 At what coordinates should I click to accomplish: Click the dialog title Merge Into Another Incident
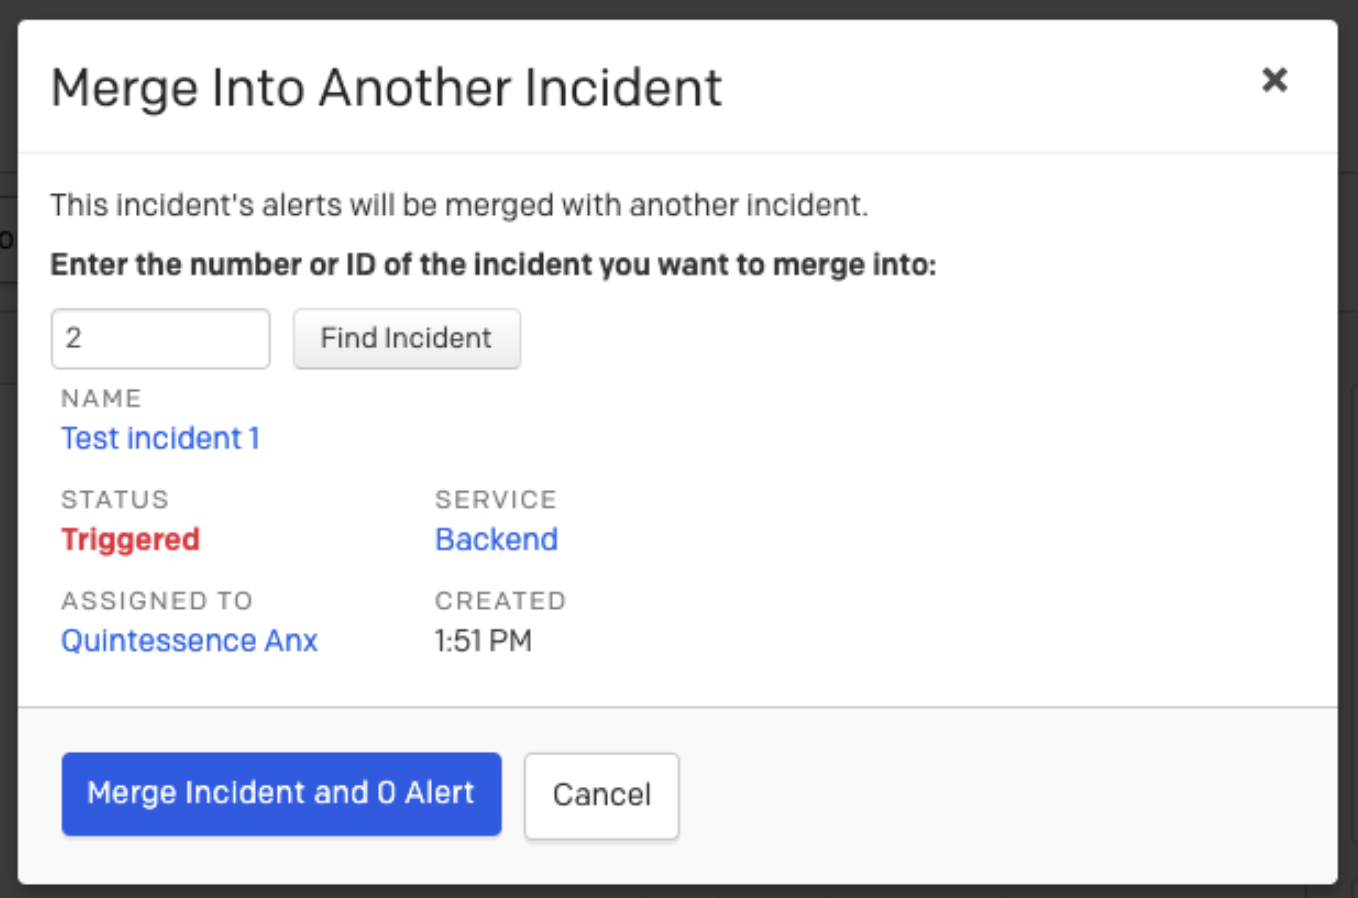[386, 88]
